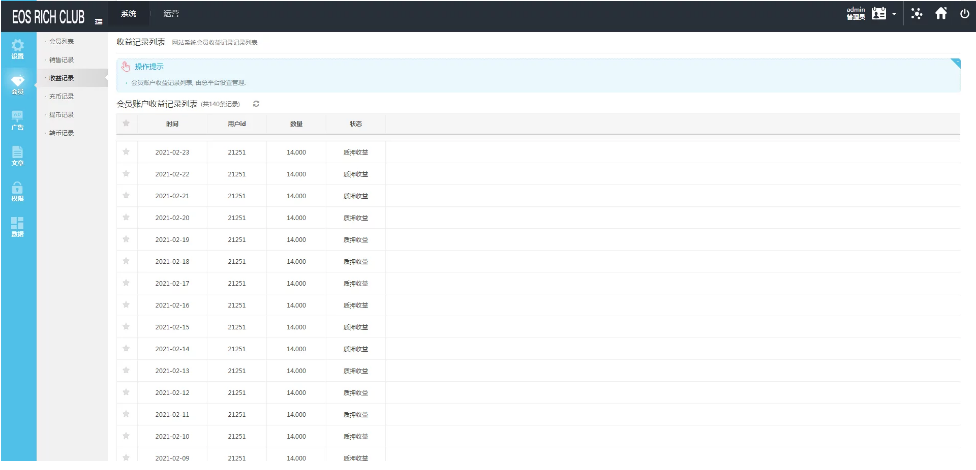976x470 pixels.
Task: Open the permissions lock icon in sidebar
Action: click(17, 190)
